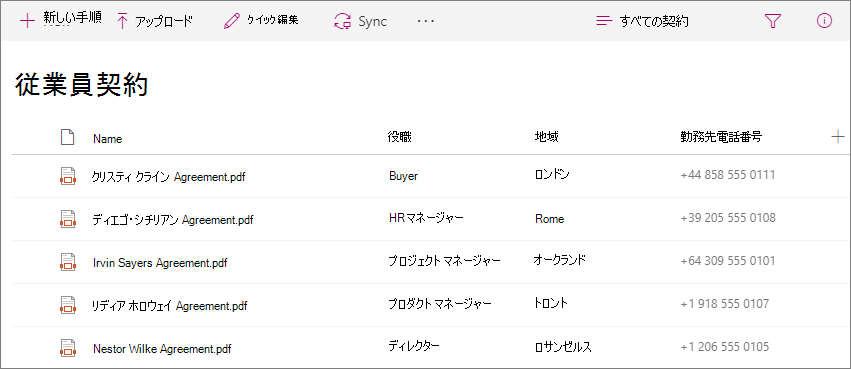Click the file type column header icon
Screen dimensions: 851x369
[67, 138]
